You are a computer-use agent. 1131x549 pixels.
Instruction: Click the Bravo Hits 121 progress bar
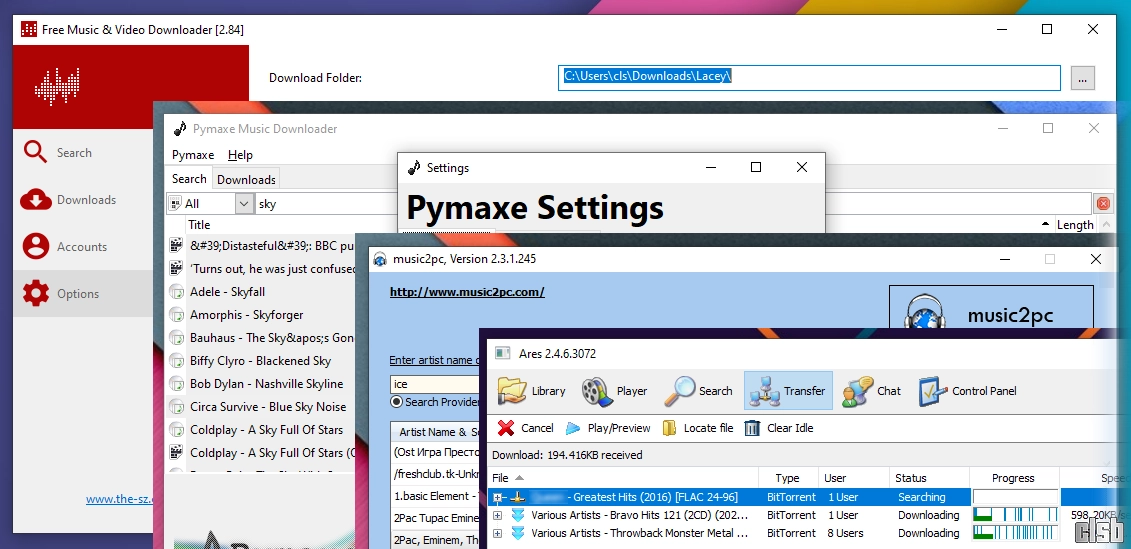pos(1014,515)
